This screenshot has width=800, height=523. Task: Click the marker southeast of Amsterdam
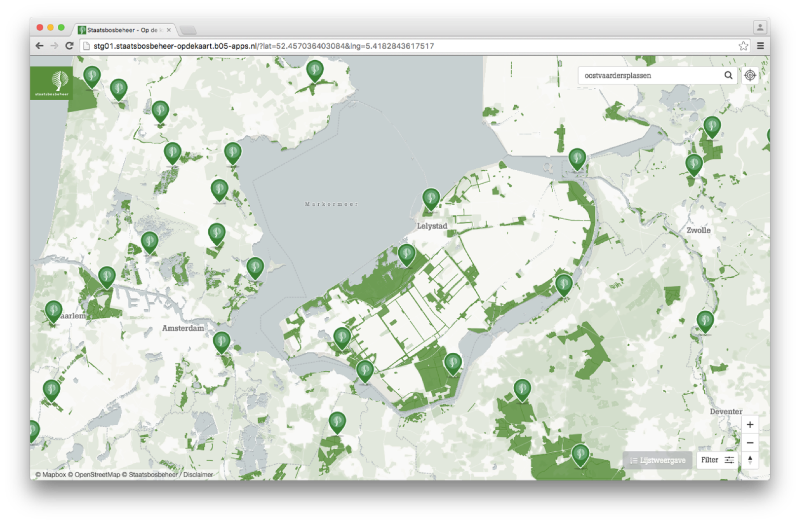[222, 342]
